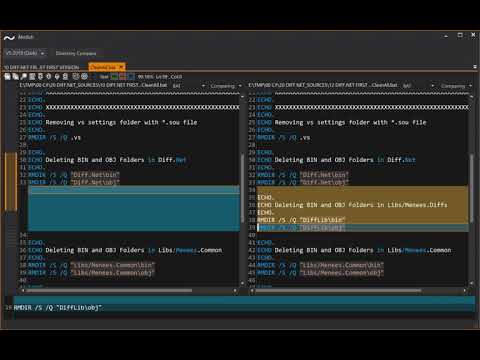
Task: Toggle the Text mode button in toolbar
Action: point(104,77)
